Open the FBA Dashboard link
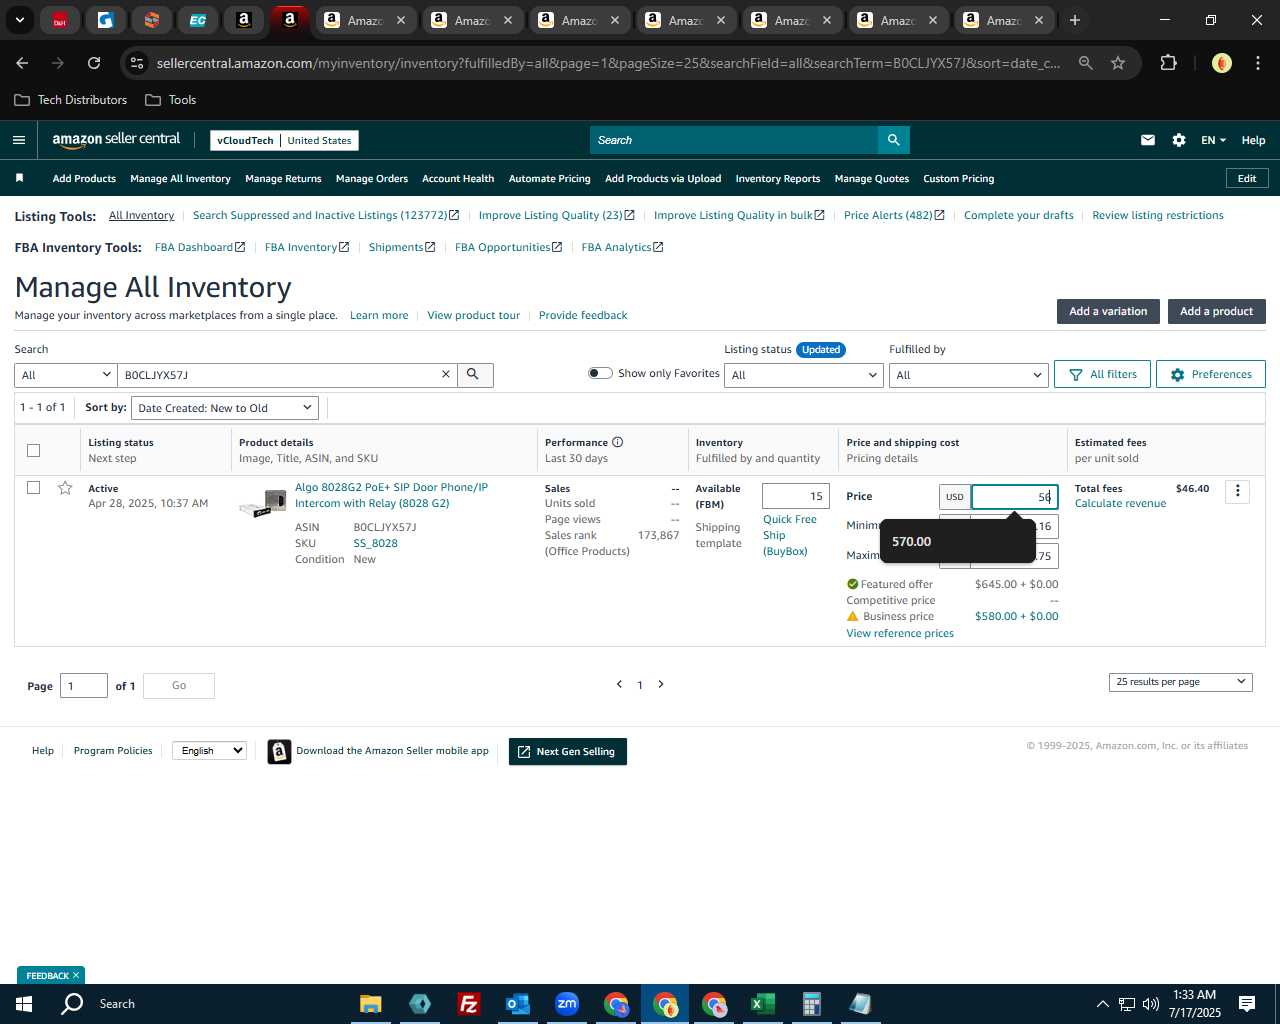Image resolution: width=1280 pixels, height=1024 pixels. [x=200, y=247]
